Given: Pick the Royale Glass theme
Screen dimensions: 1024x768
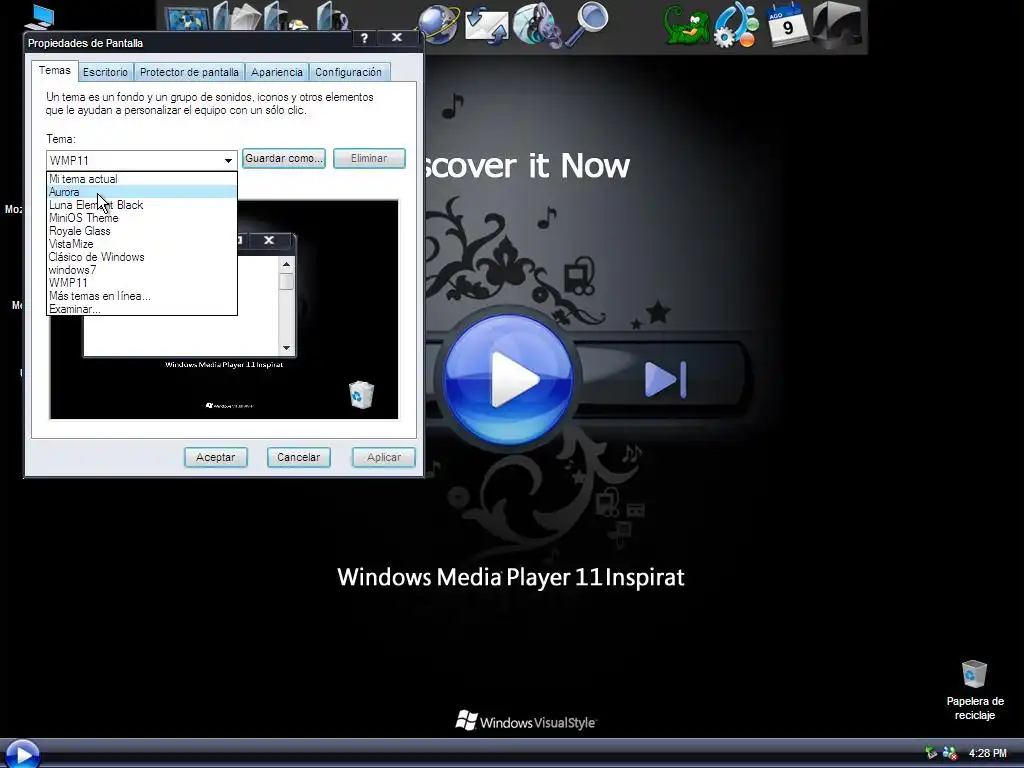Looking at the screenshot, I should (x=142, y=231).
